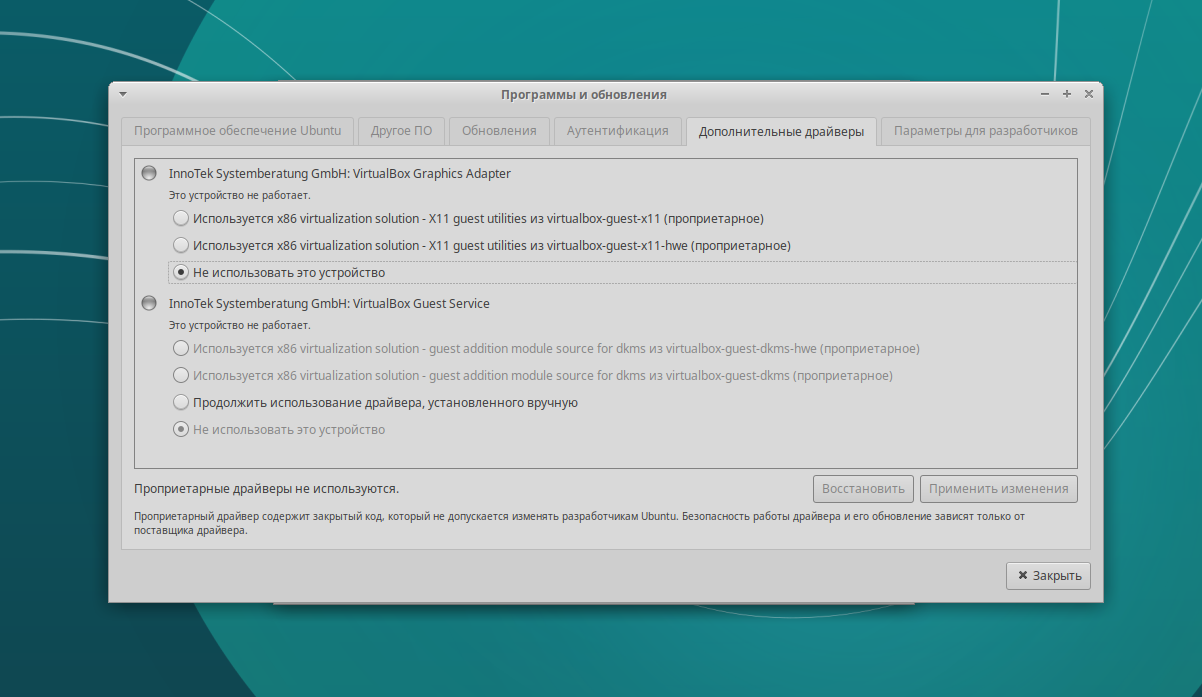Click the 'Проприетарные драйверы не используются.' status text

267,489
